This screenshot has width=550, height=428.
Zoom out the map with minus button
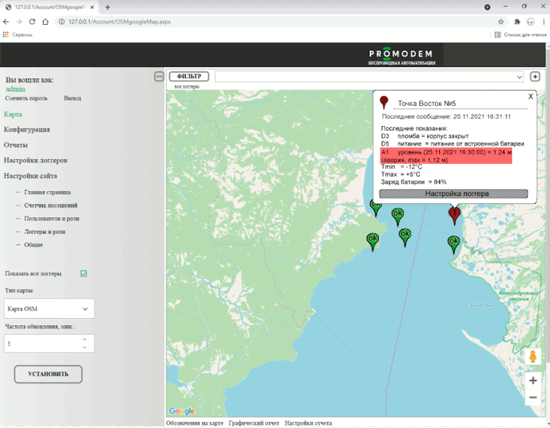coord(533,397)
